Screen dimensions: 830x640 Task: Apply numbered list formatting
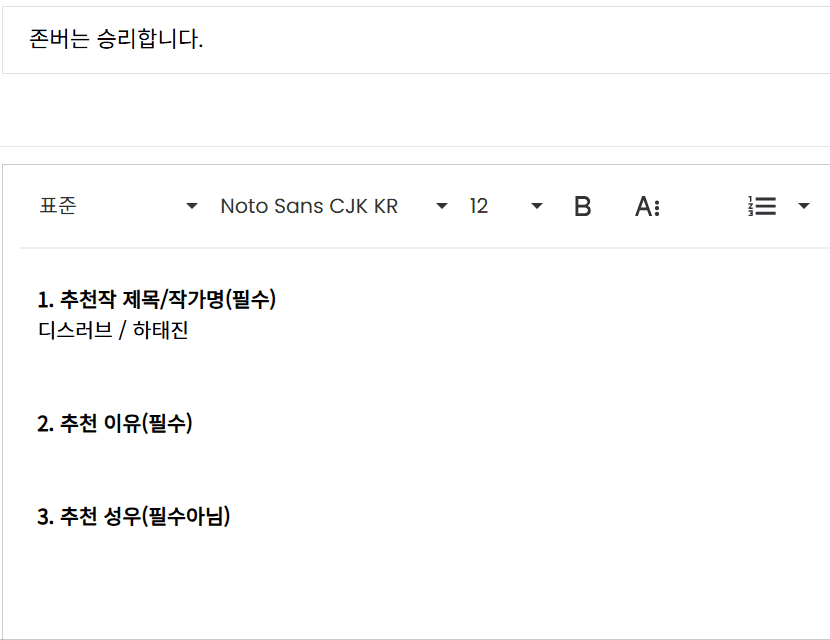pos(763,207)
